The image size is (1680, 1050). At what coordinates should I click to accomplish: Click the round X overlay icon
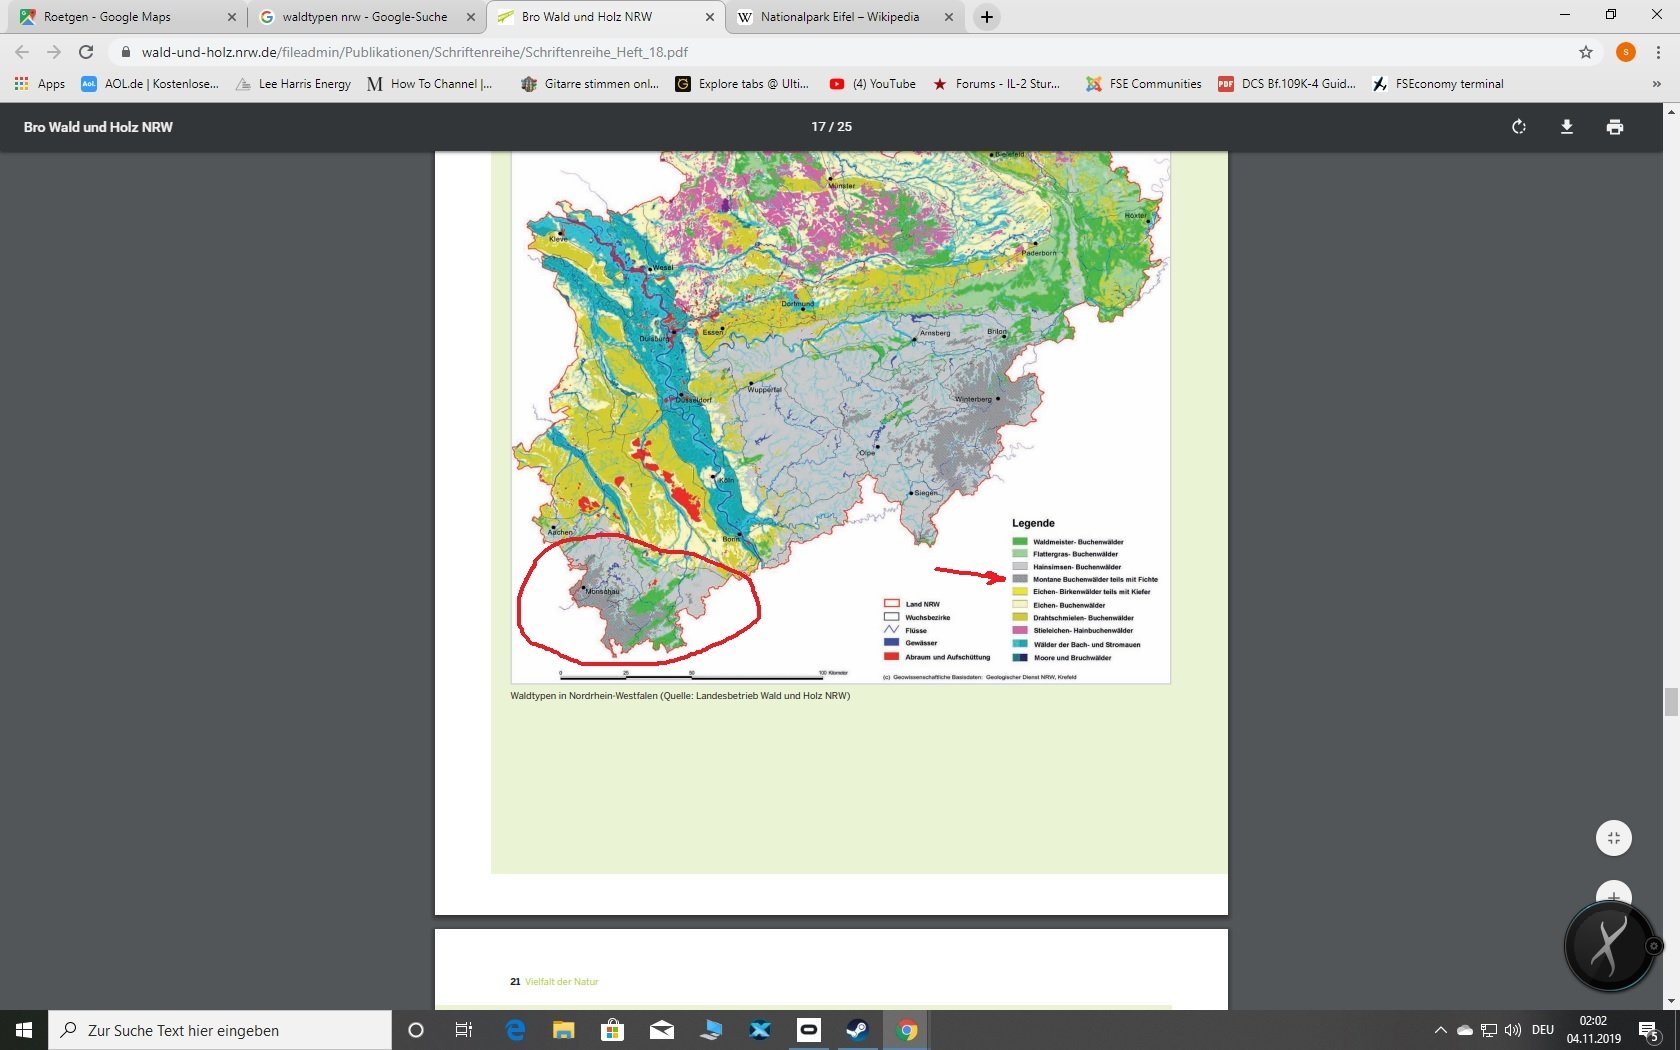click(x=1609, y=945)
